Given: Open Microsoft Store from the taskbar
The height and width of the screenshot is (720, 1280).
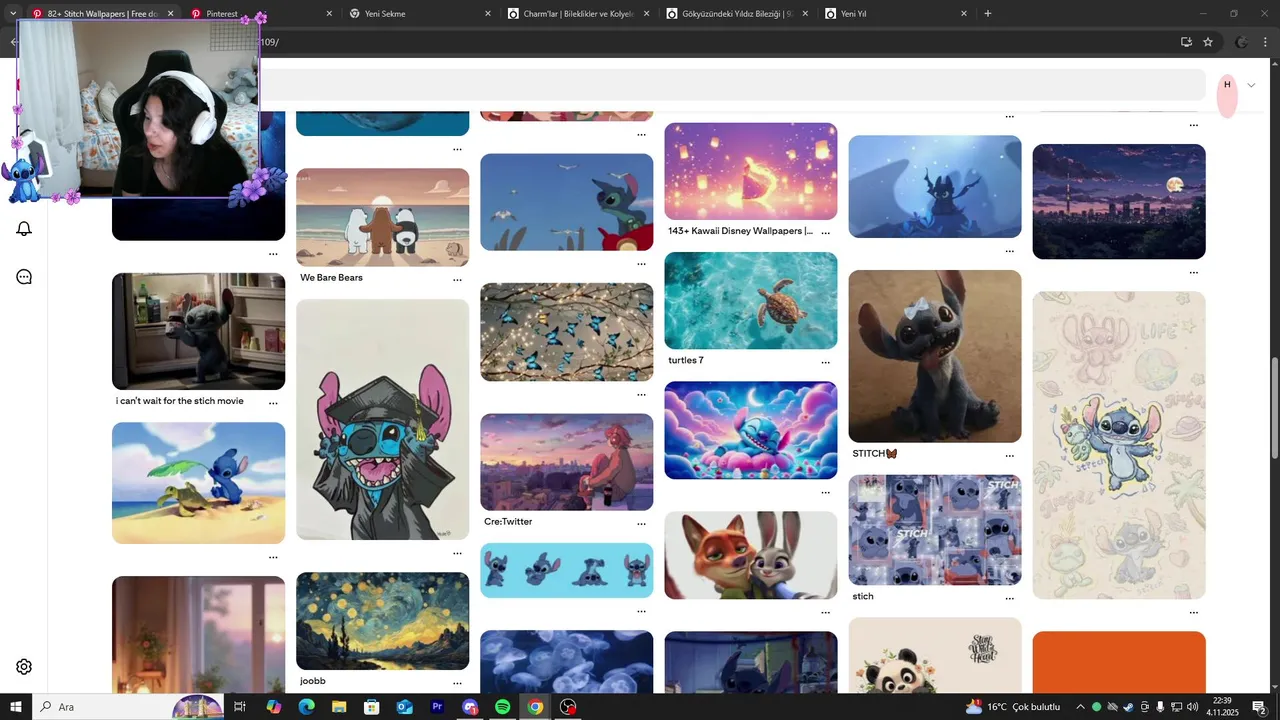Looking at the screenshot, I should pos(371,707).
